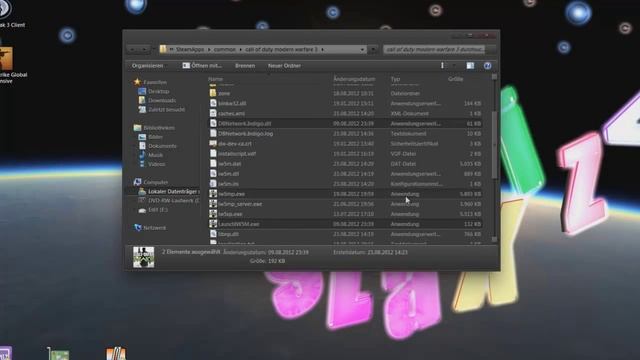The image size is (640, 360).
Task: Click the DVD-RW-Laufwerk drive icon
Action: [x=142, y=200]
